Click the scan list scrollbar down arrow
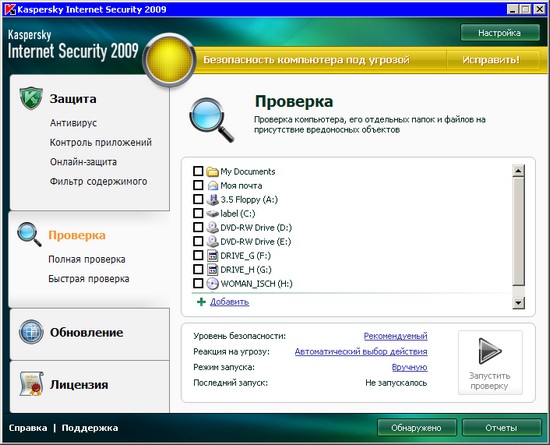This screenshot has width=550, height=445. click(x=518, y=303)
